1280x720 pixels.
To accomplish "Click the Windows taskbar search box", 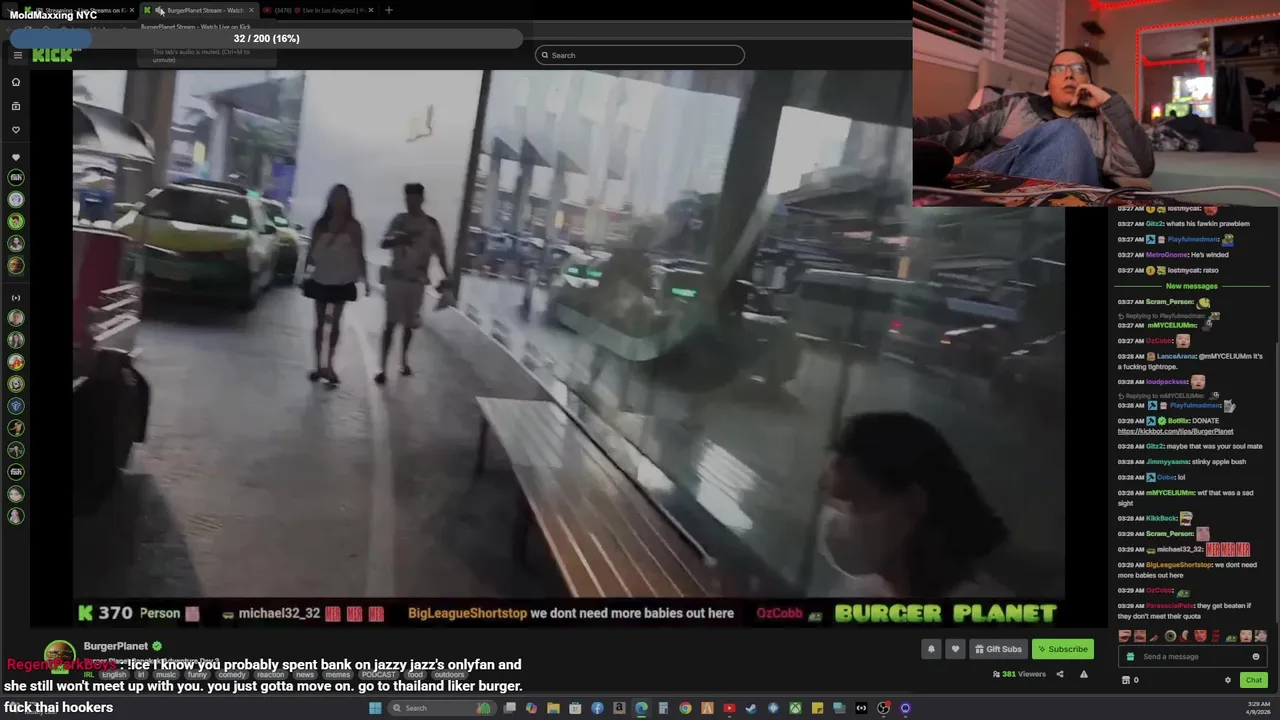I will click(440, 708).
